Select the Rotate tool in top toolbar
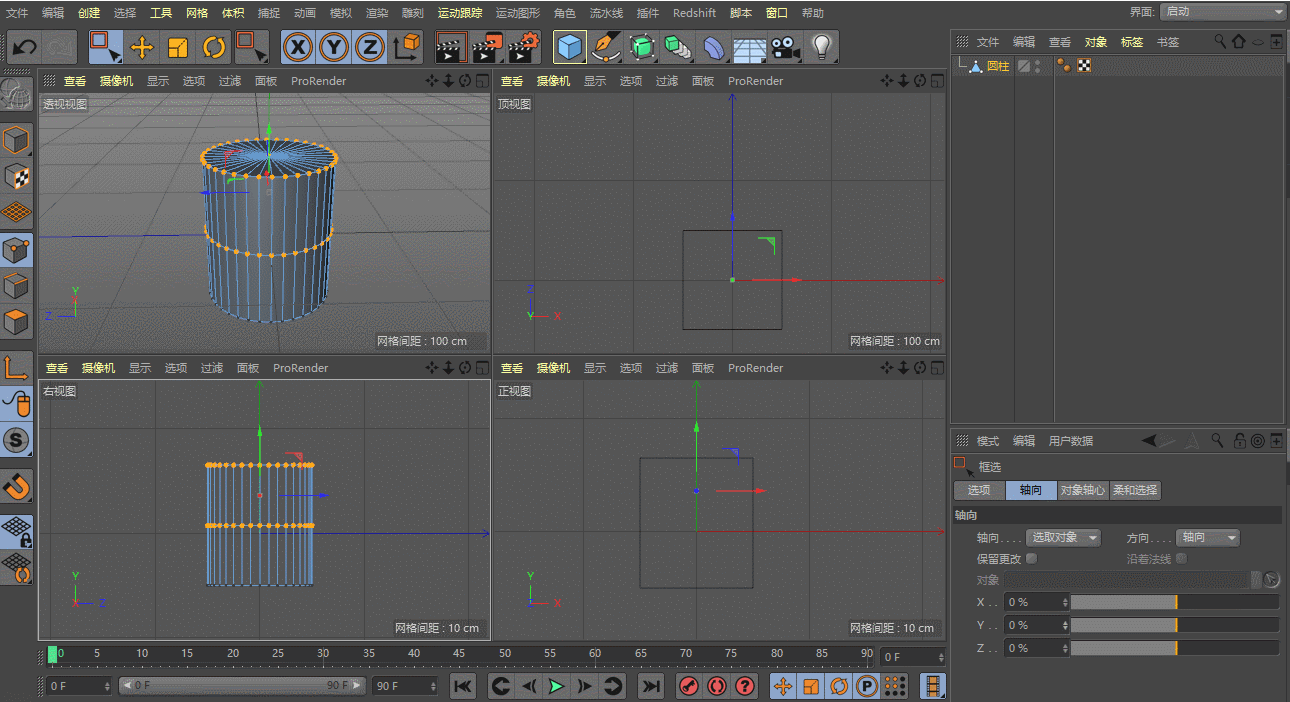Viewport: 1290px width, 702px height. pyautogui.click(x=214, y=47)
